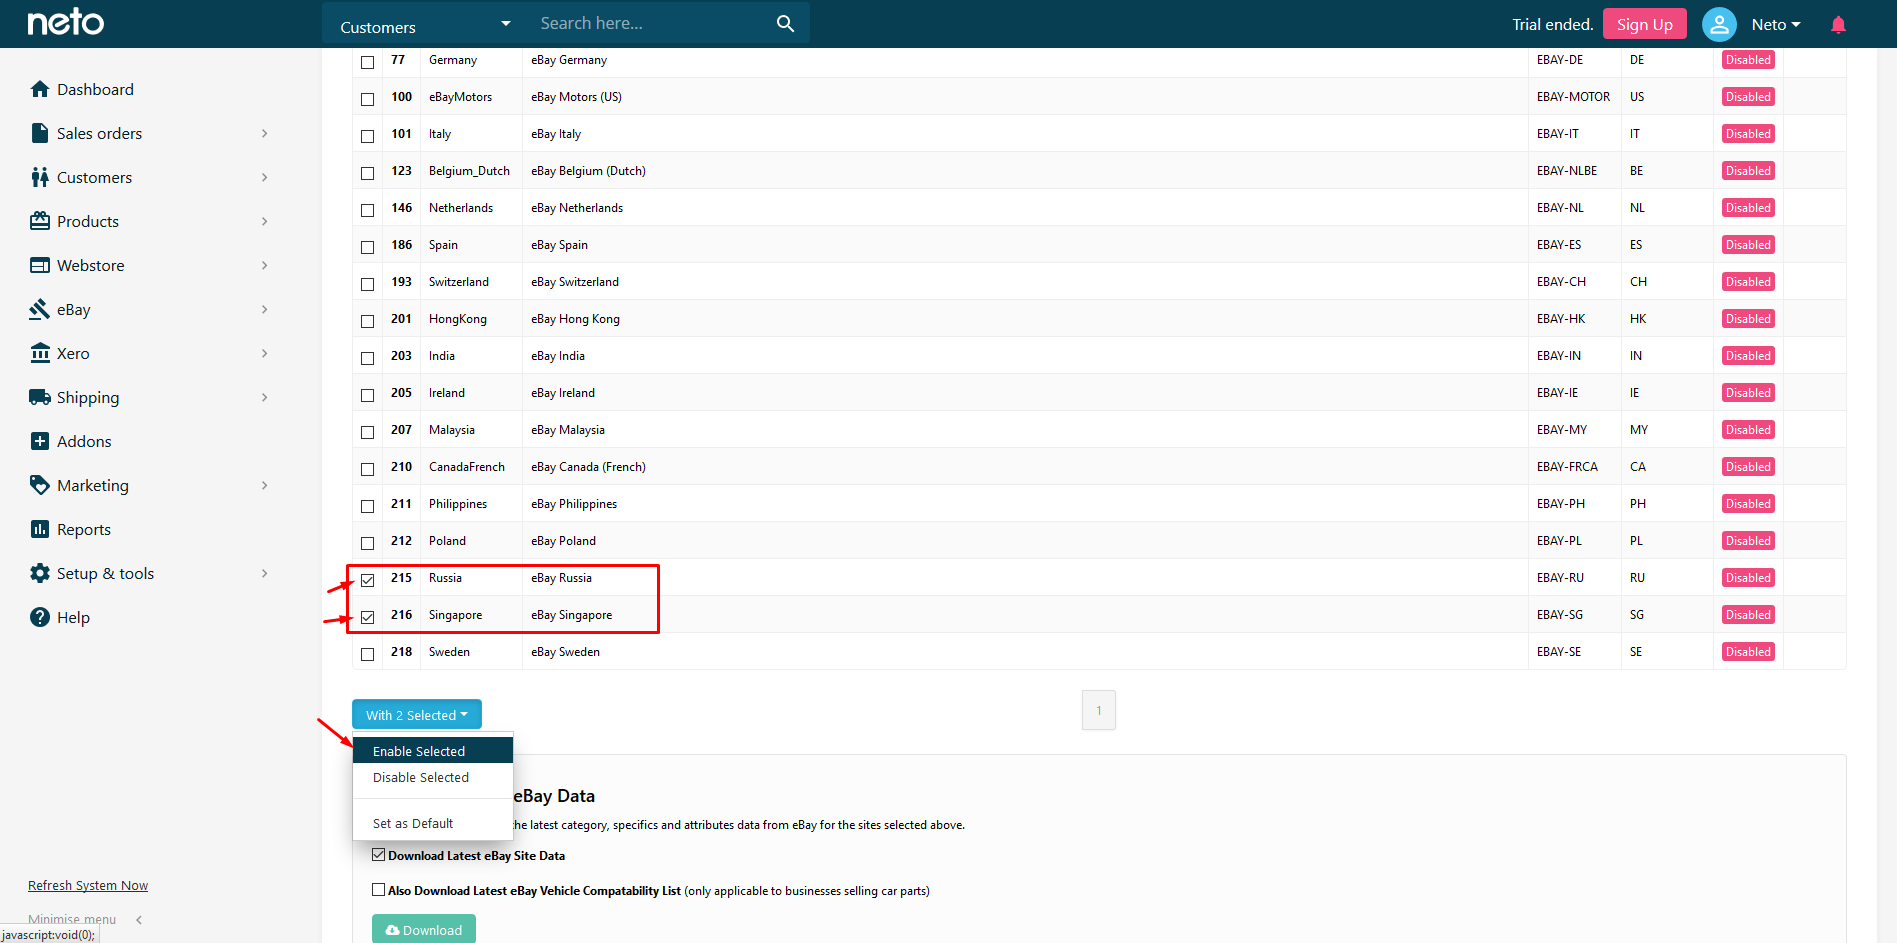Open the Neto account dropdown

[x=1776, y=25]
